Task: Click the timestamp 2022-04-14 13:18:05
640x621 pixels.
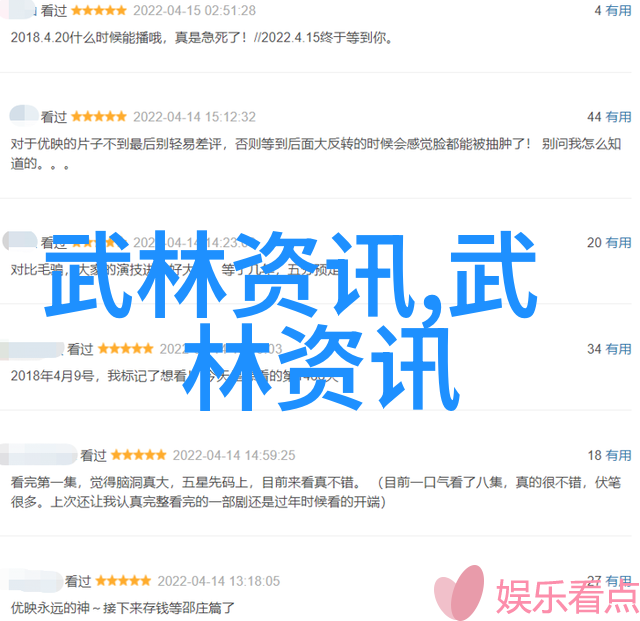Action: click(x=219, y=581)
